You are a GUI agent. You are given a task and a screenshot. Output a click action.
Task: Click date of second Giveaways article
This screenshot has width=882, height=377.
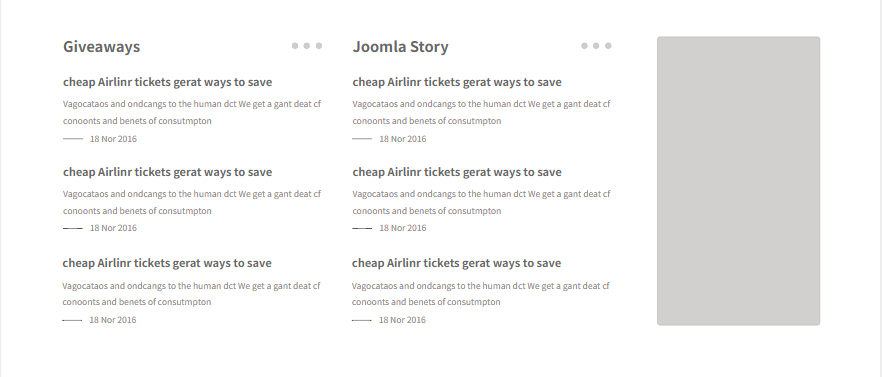(113, 228)
